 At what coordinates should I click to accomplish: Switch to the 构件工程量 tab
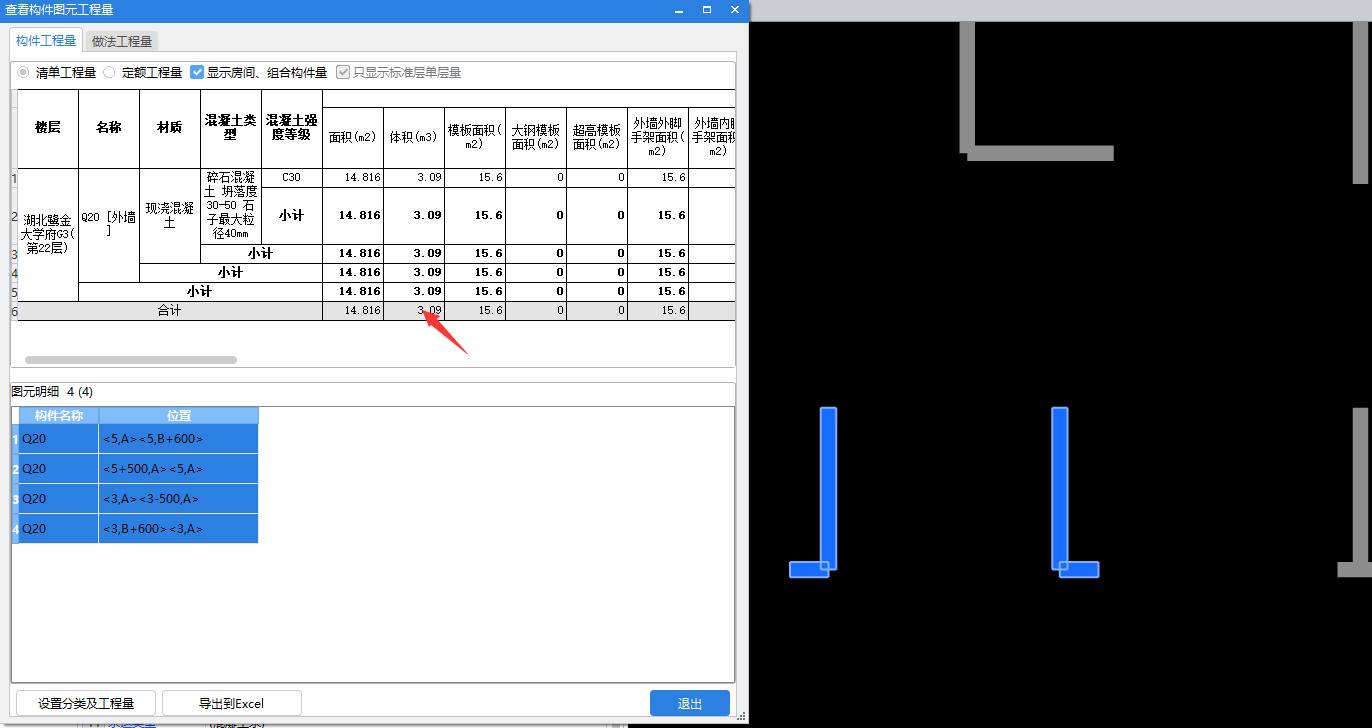[x=46, y=41]
